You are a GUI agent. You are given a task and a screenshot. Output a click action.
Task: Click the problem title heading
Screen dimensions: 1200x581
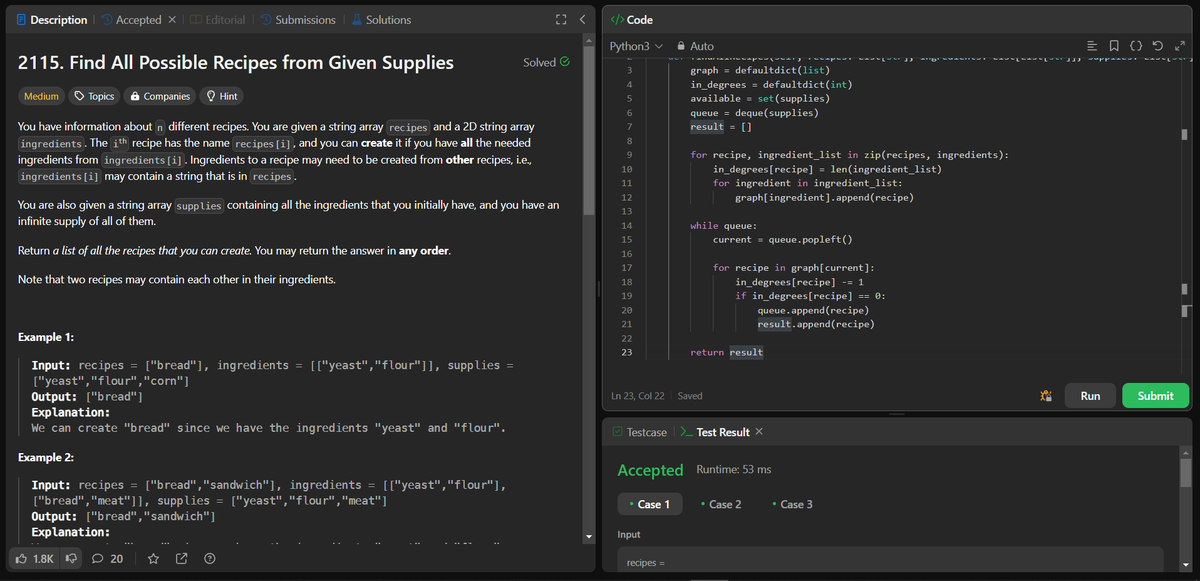(x=236, y=62)
